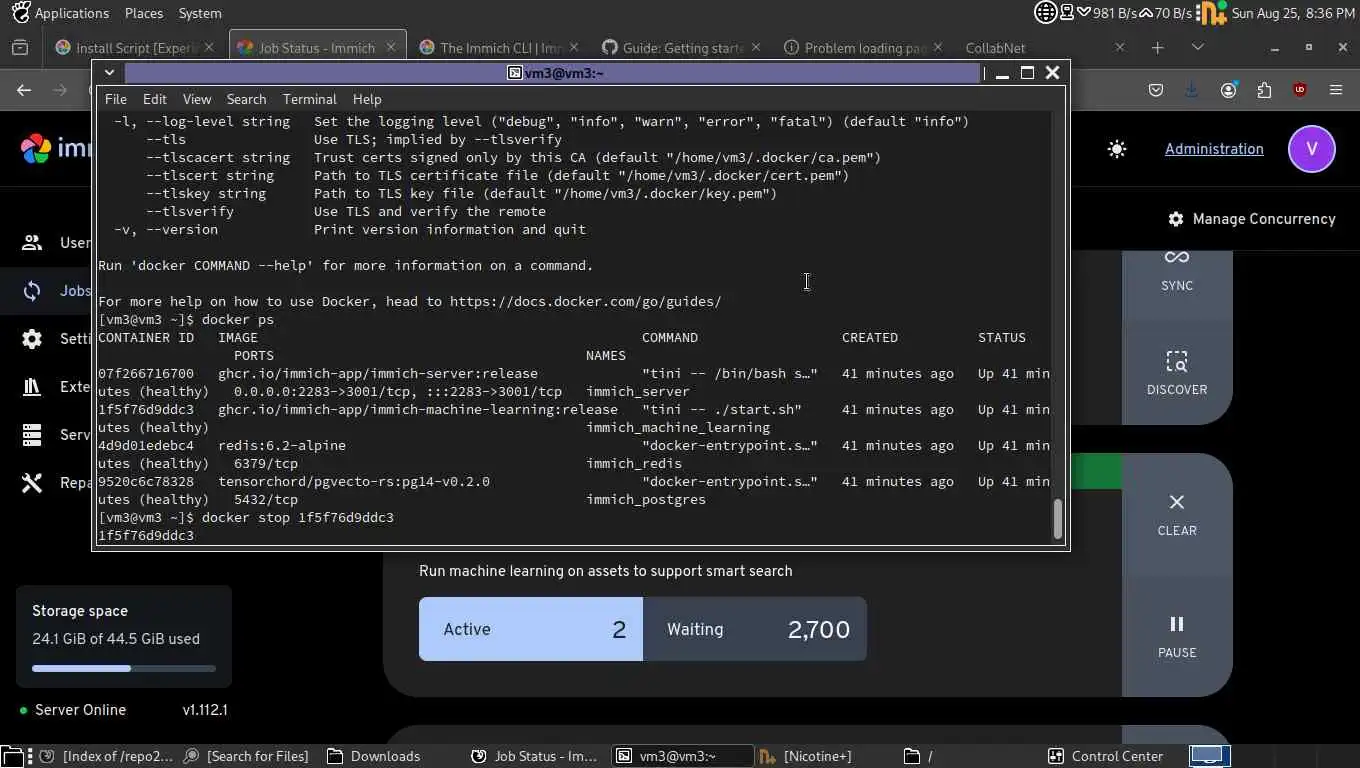
Task: Open the terminal window menu dropdown arrow
Action: (109, 72)
